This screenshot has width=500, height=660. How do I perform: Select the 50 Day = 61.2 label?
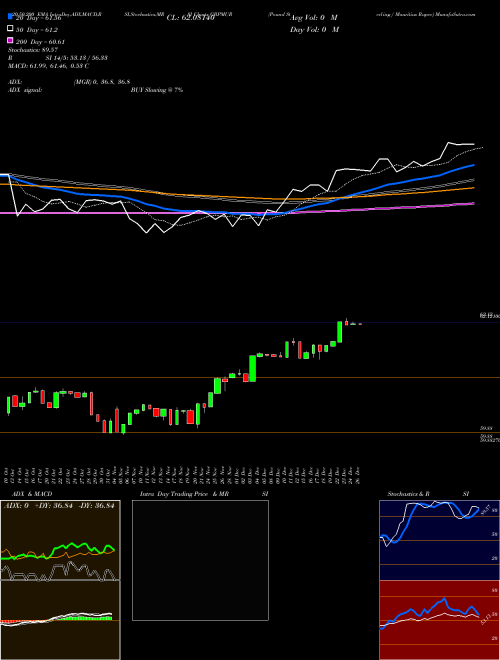[37, 30]
